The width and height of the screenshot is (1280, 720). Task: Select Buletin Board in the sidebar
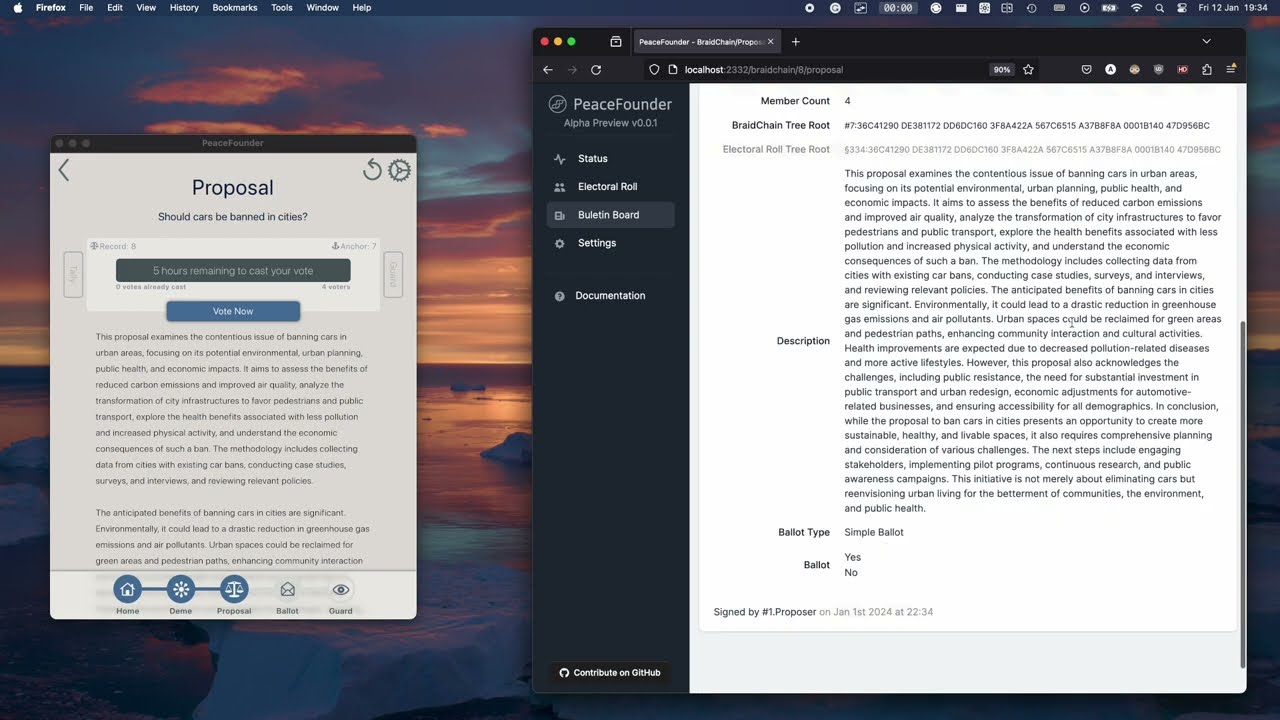click(x=611, y=215)
